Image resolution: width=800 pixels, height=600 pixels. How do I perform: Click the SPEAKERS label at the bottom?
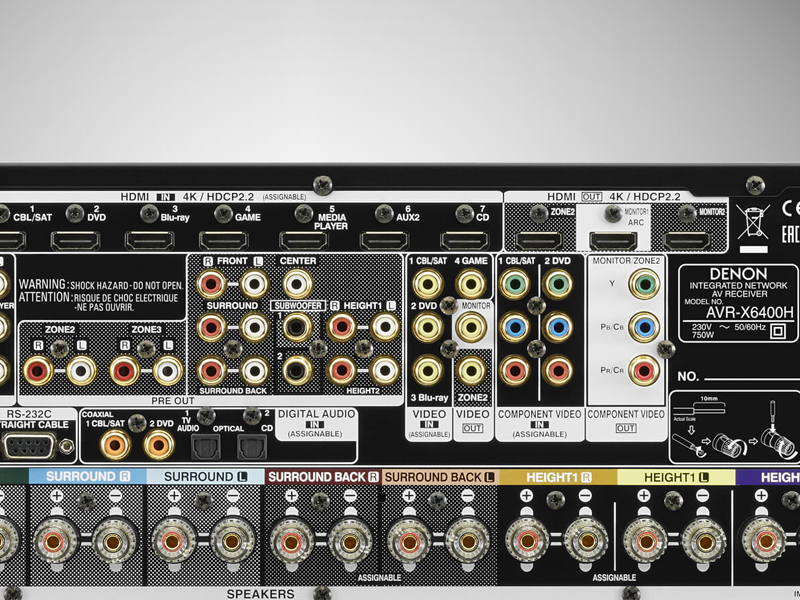point(261,594)
